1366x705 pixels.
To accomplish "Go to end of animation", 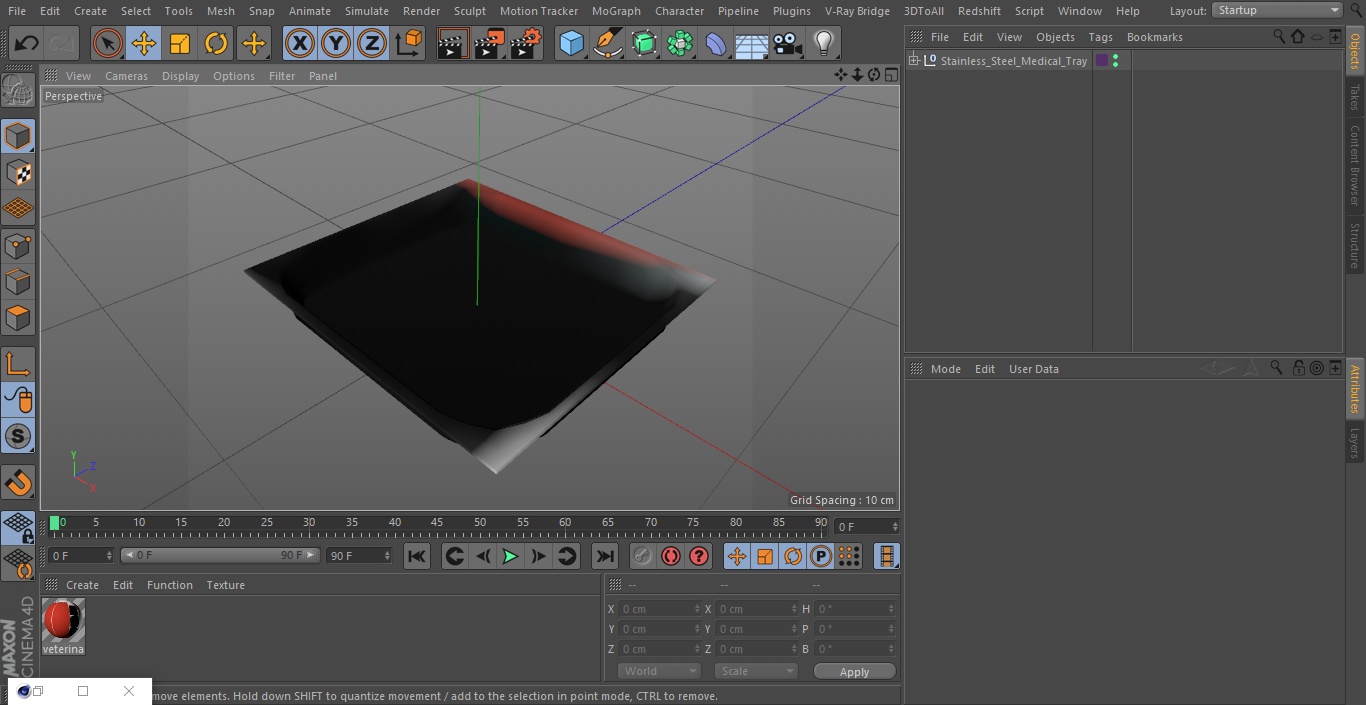I will tap(605, 556).
